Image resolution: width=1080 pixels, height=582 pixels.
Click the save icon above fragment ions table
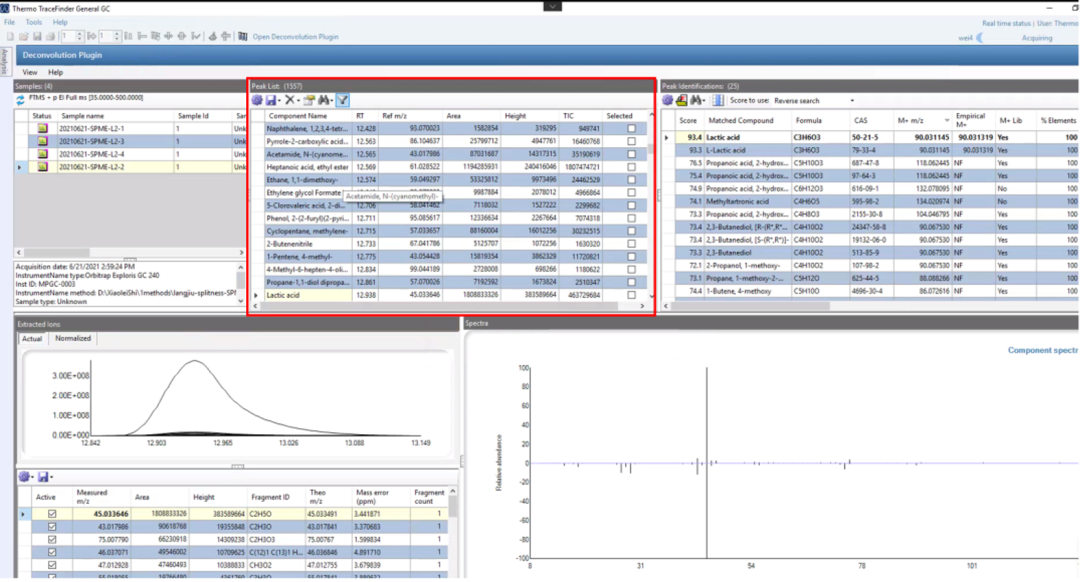click(42, 477)
